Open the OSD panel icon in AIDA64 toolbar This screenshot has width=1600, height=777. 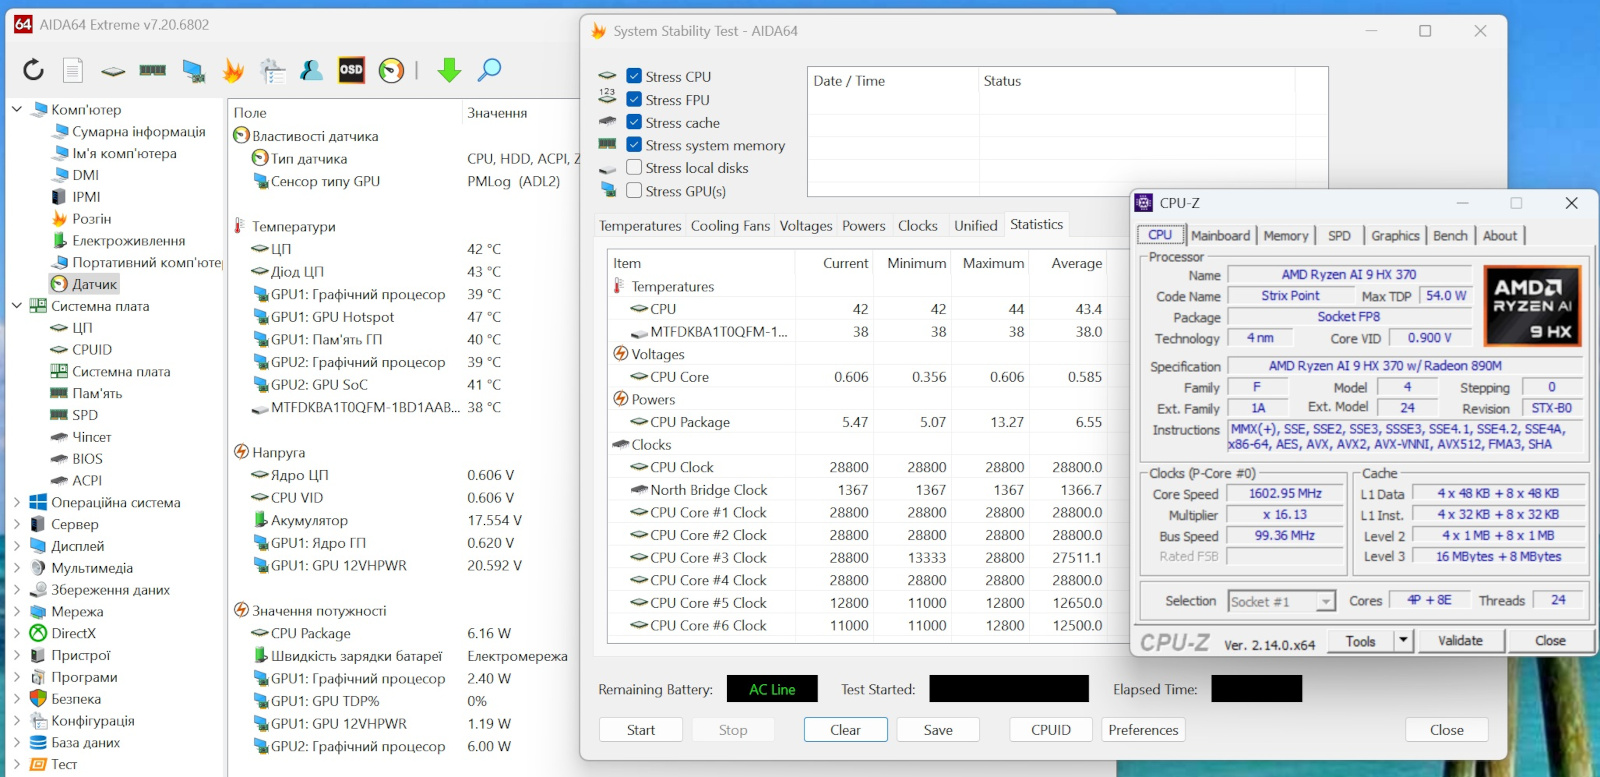tap(351, 70)
